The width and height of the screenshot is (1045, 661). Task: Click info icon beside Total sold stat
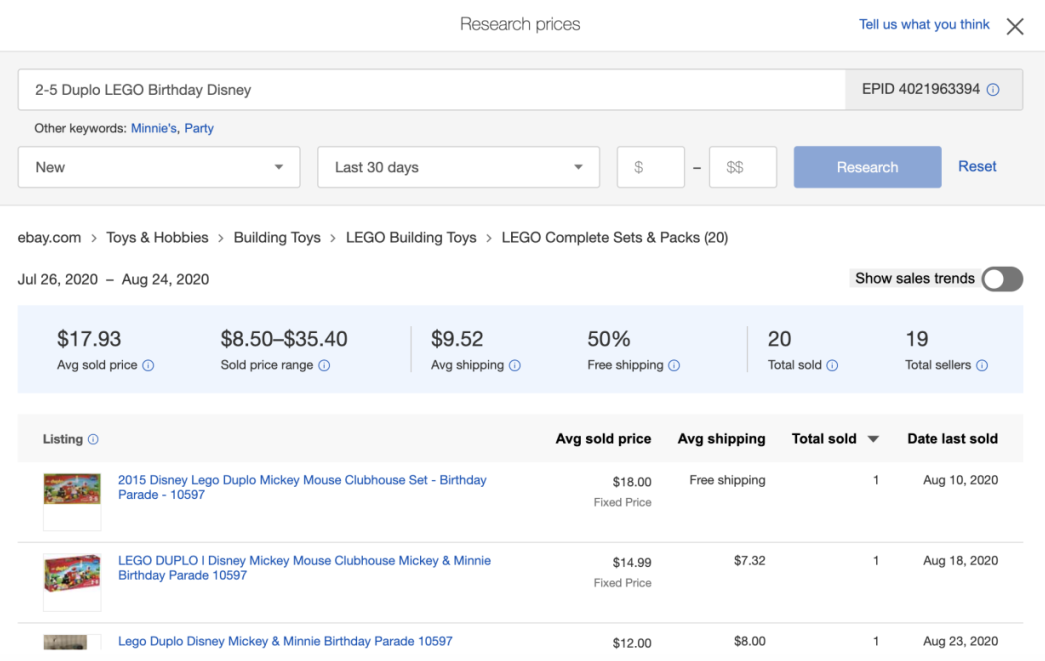(x=832, y=366)
